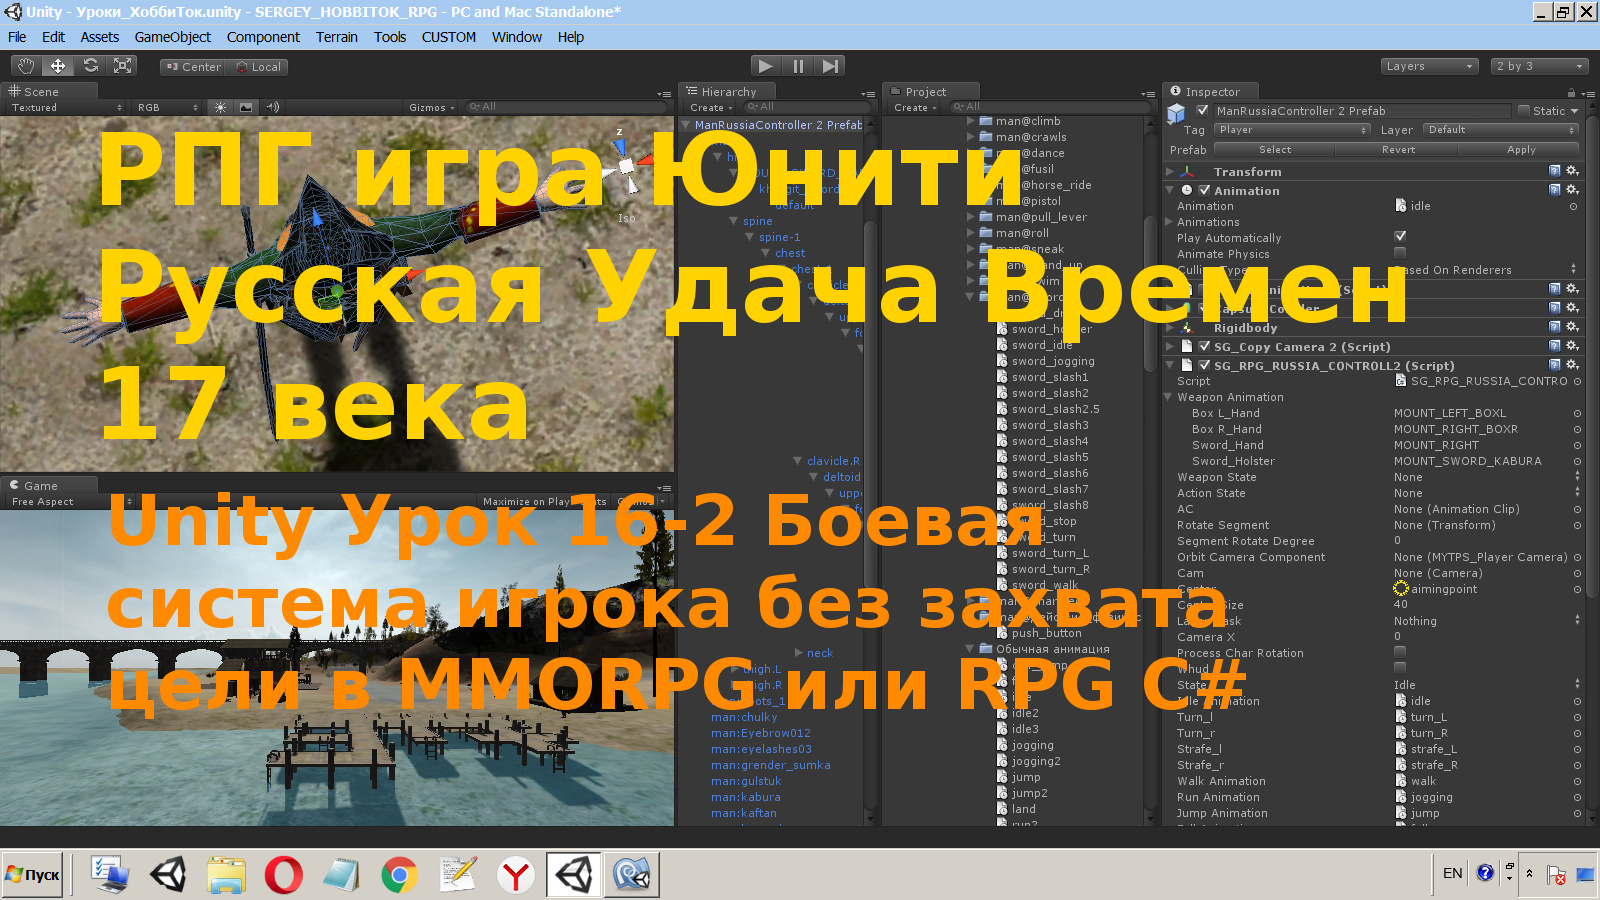
Task: Select the Rotate tool
Action: click(x=90, y=66)
